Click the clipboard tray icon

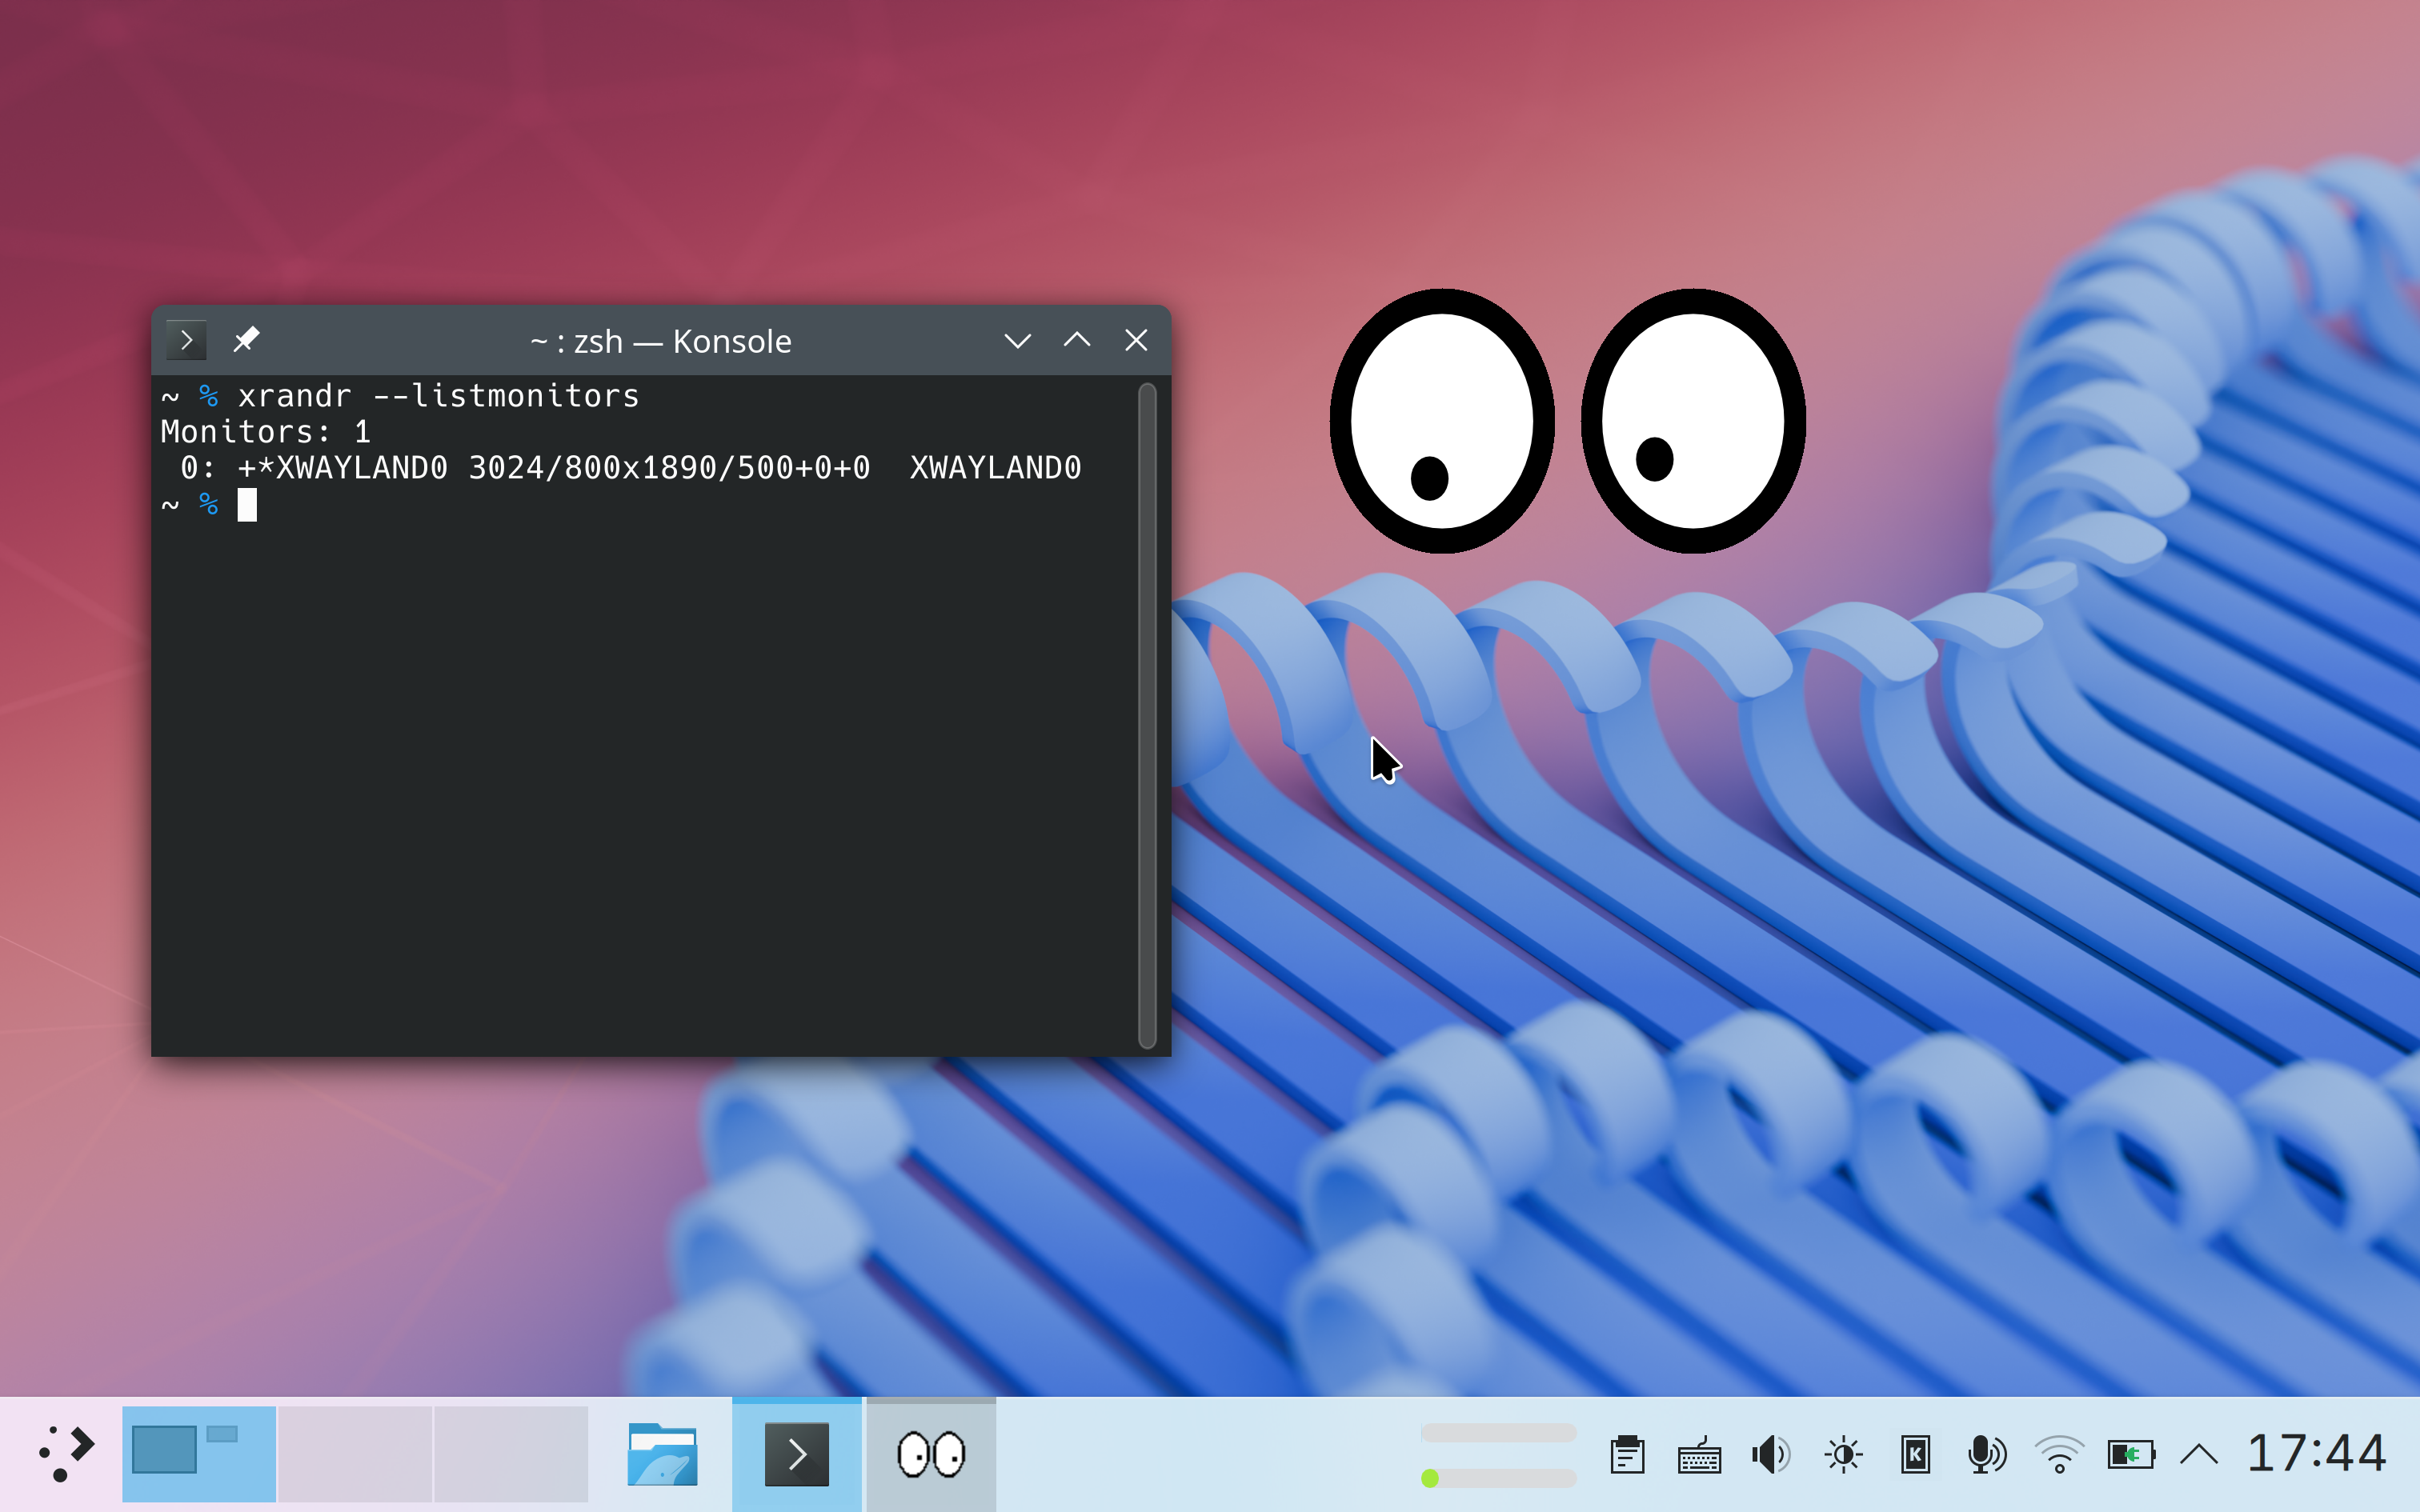[x=1627, y=1454]
